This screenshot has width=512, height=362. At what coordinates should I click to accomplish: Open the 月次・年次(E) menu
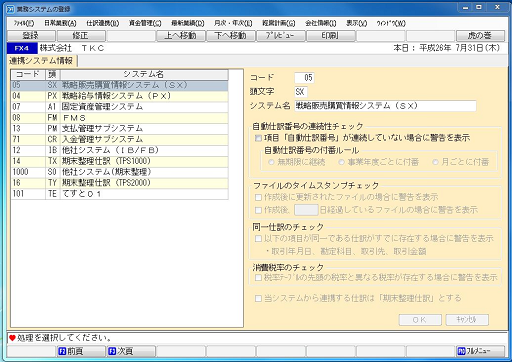coord(233,23)
